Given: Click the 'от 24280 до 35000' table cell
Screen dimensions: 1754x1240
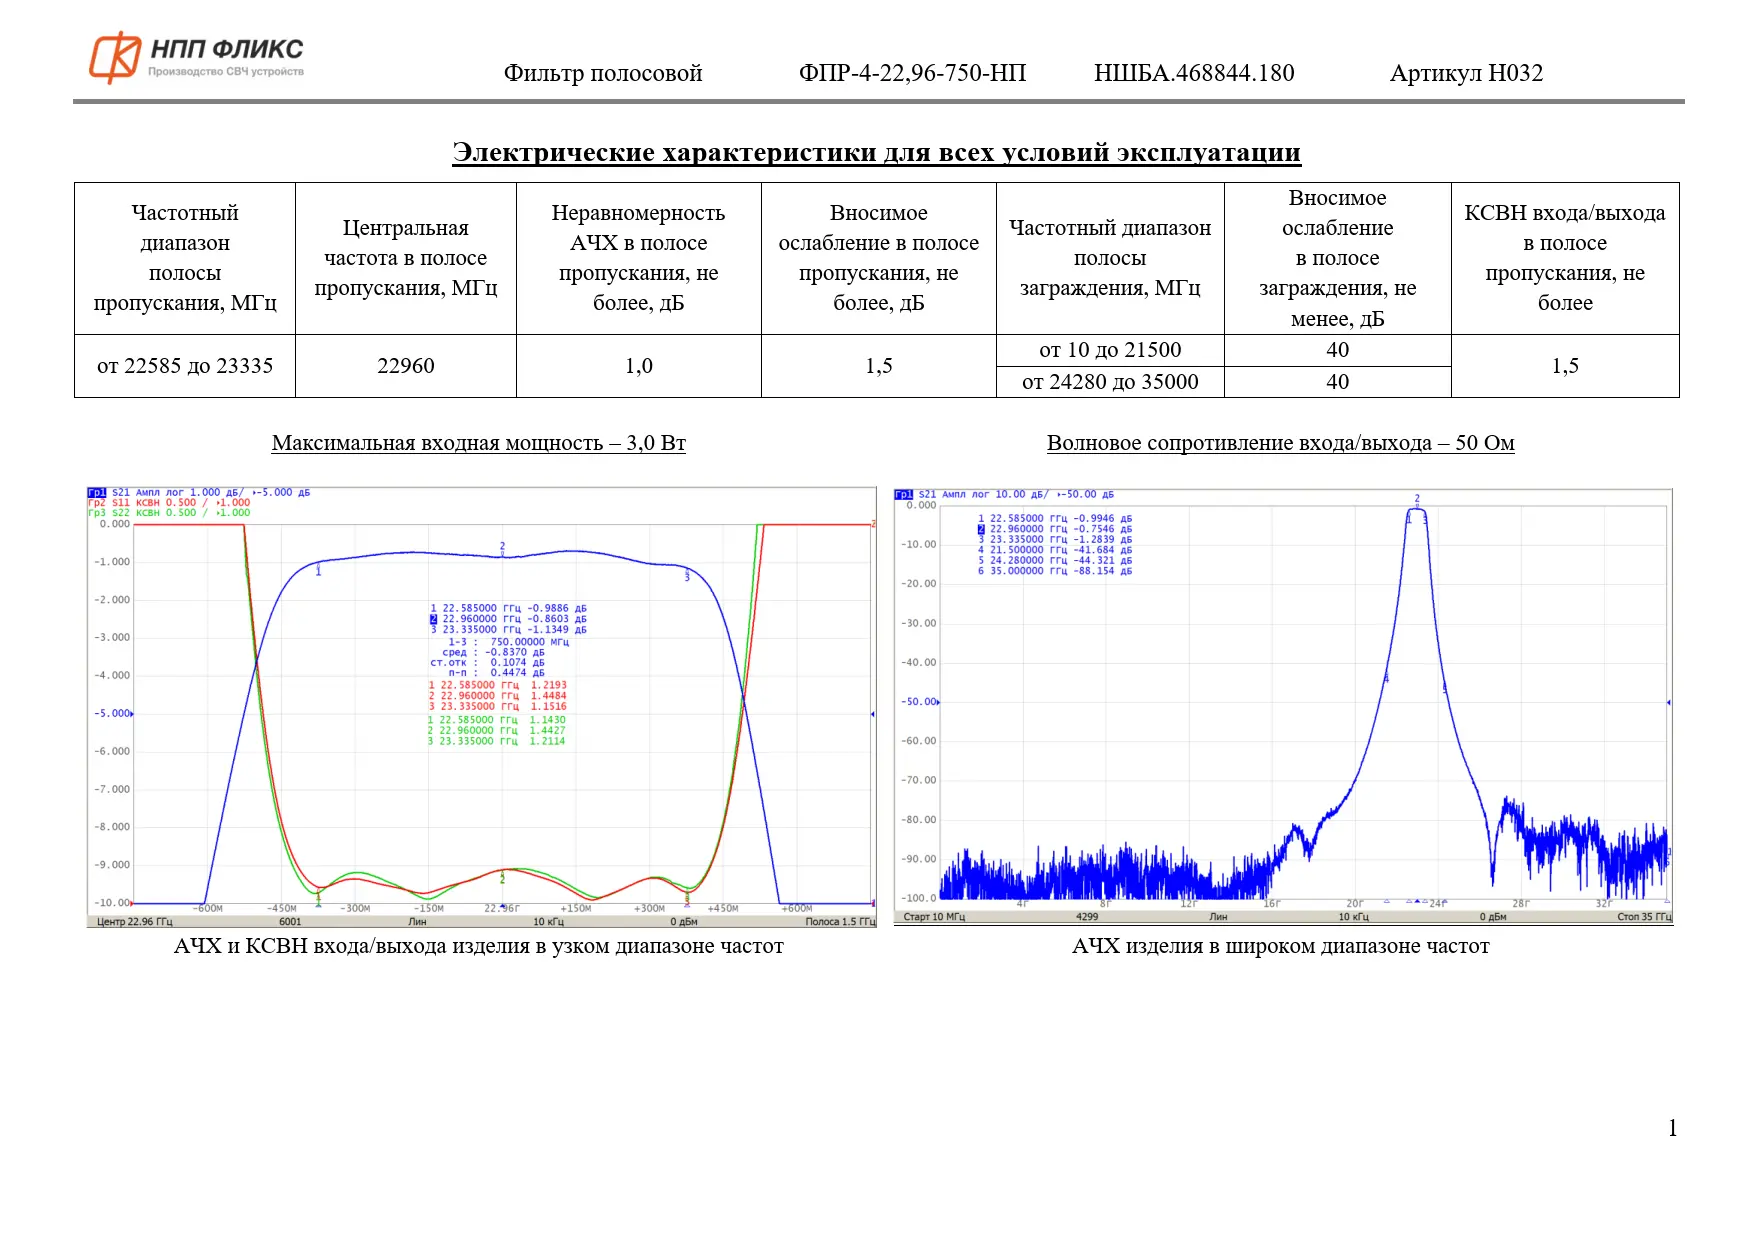Looking at the screenshot, I should 1110,382.
